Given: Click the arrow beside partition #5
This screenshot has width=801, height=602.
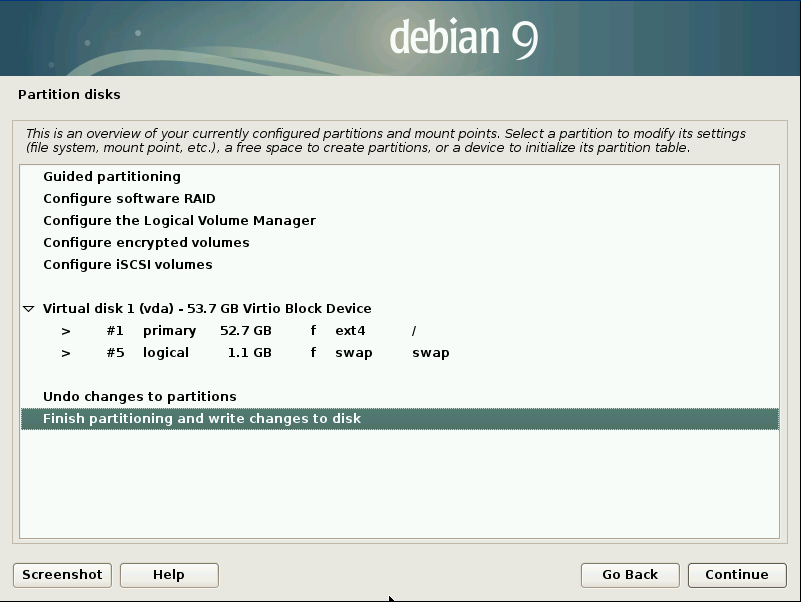Looking at the screenshot, I should pos(66,353).
